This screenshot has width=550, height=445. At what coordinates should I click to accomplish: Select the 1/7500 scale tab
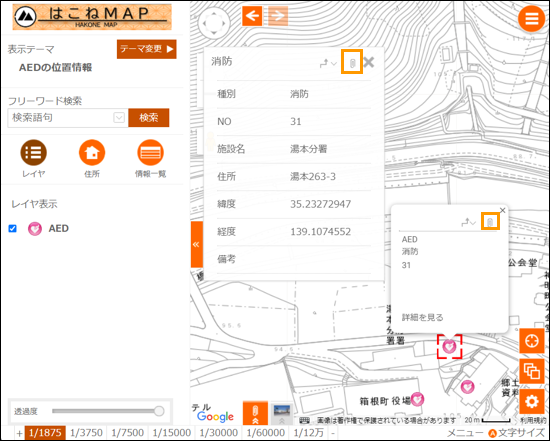pyautogui.click(x=127, y=433)
